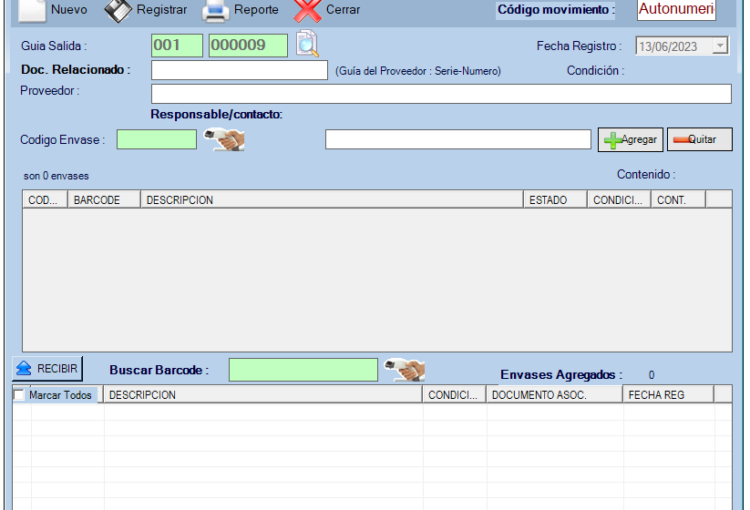This screenshot has height=510, width=750.
Task: Click barcode scanner icon next to Codigo Envase
Action: point(225,140)
